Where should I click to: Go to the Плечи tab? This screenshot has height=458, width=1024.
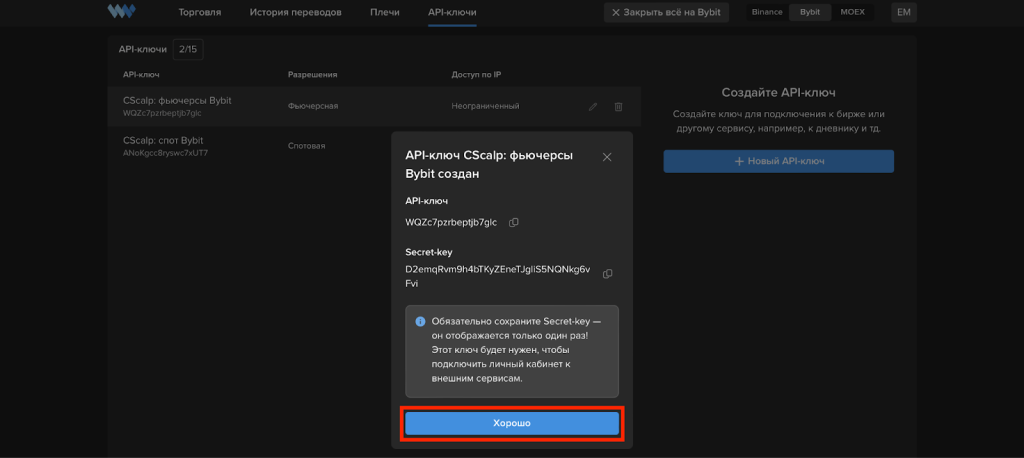click(x=384, y=13)
